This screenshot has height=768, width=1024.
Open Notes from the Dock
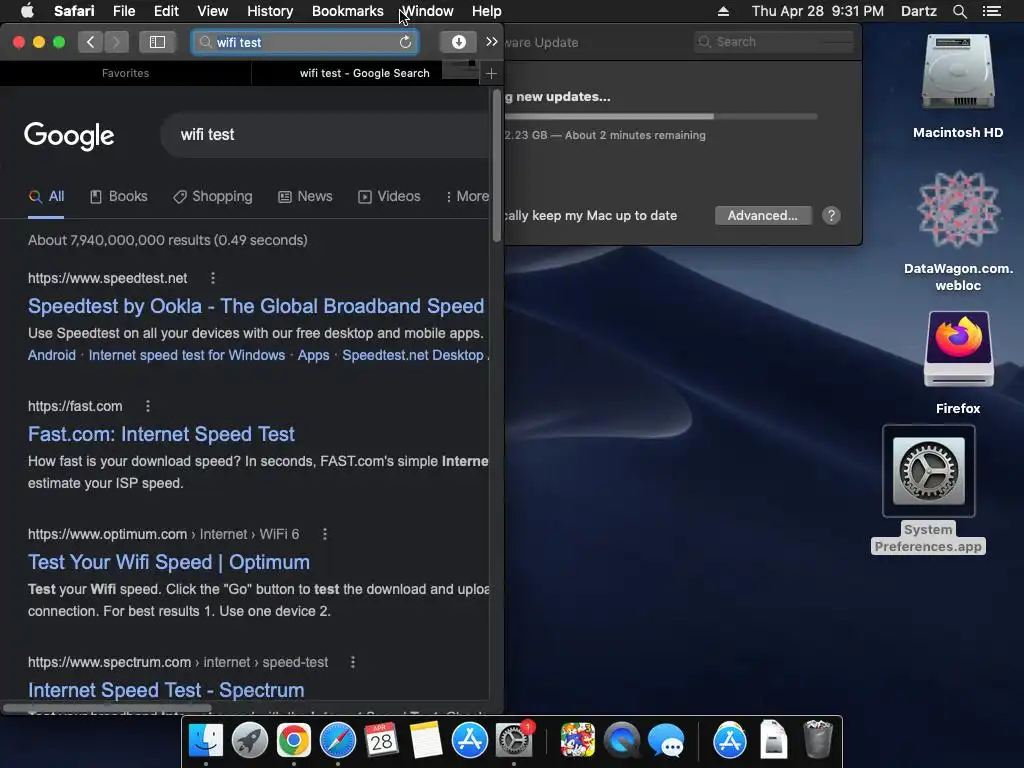(x=426, y=741)
